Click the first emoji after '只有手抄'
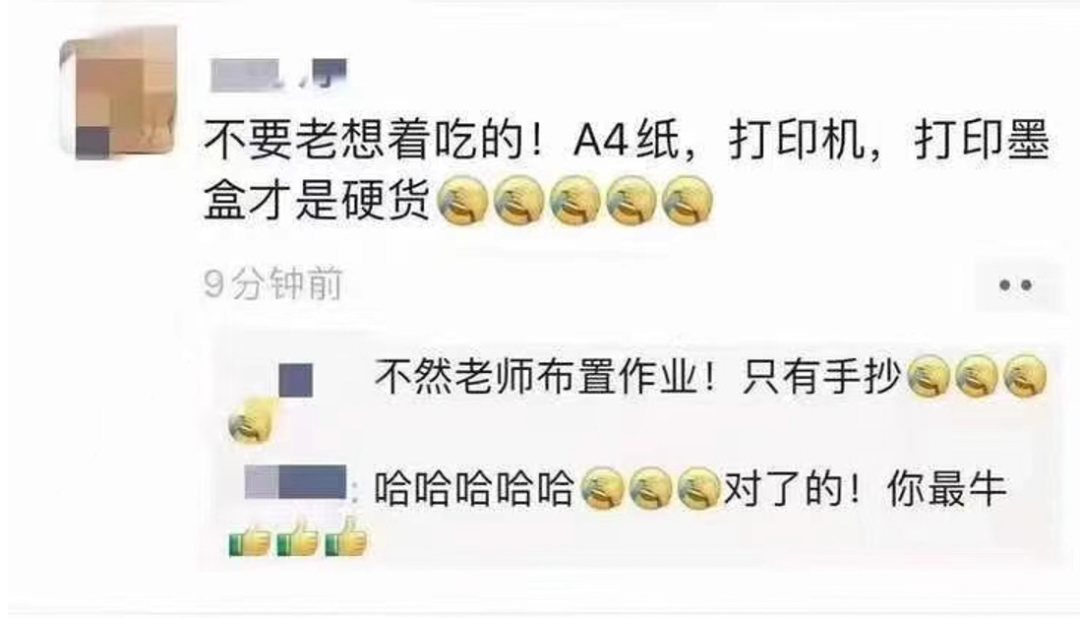Screen dimensions: 1080x618 point(928,377)
